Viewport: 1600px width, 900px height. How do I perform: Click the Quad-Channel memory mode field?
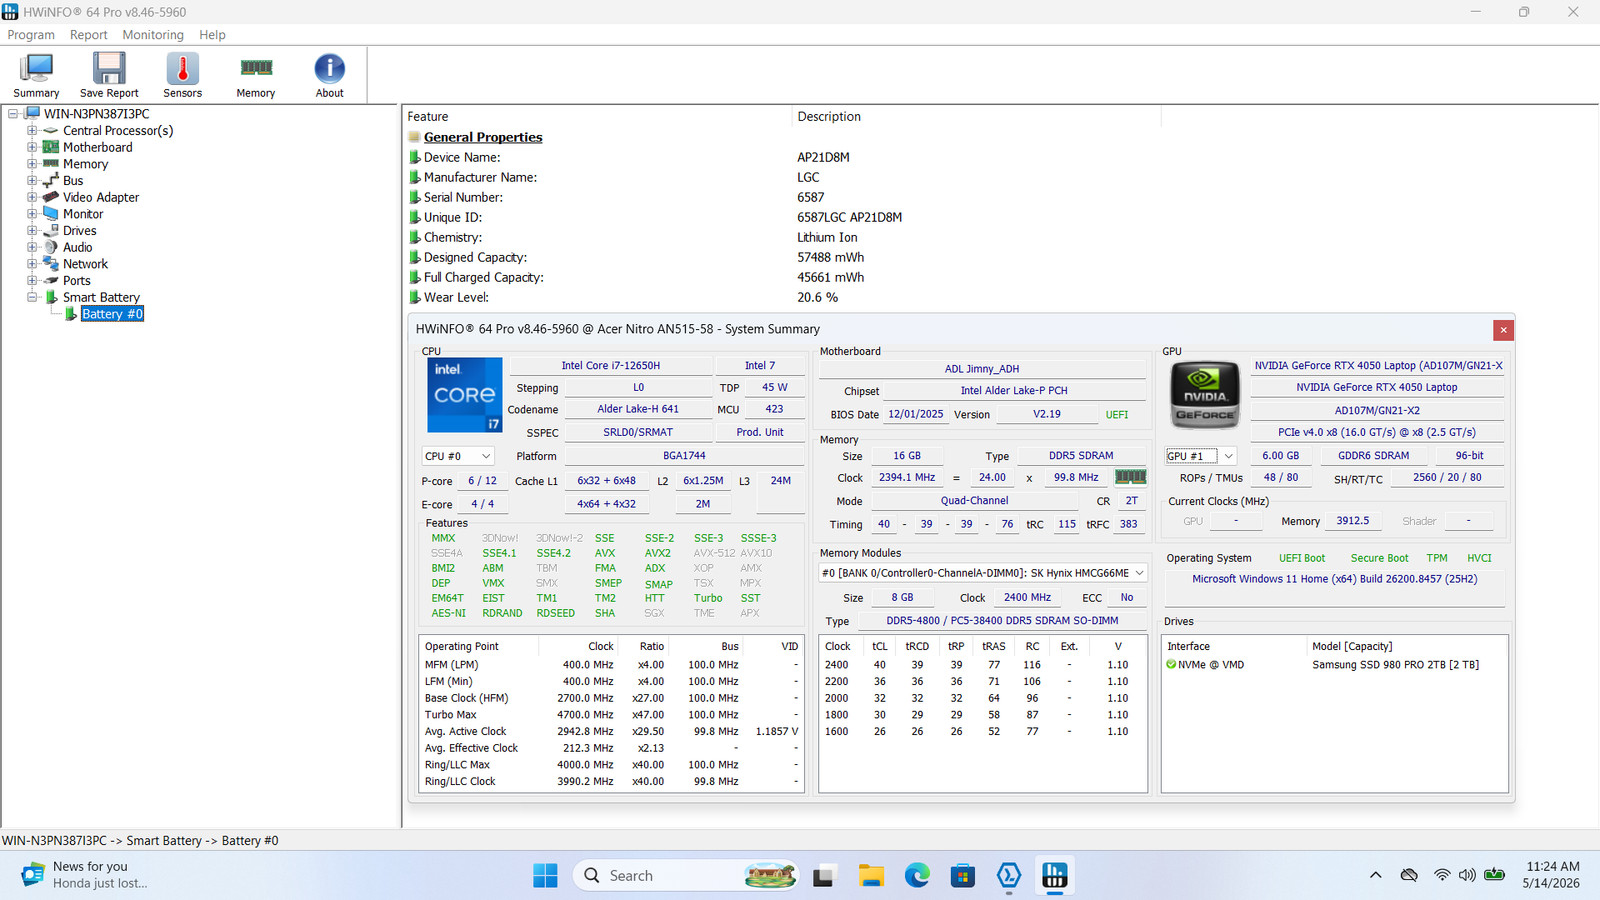(x=975, y=501)
